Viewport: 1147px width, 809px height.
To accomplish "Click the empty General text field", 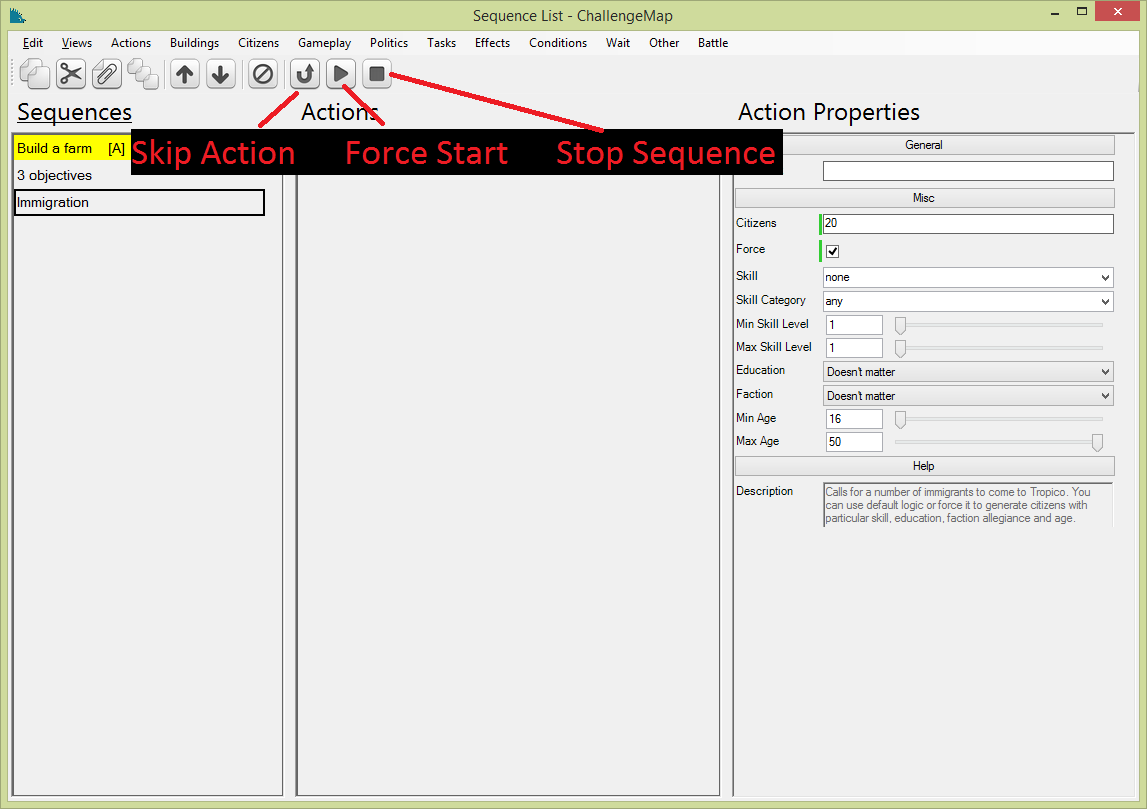I will pyautogui.click(x=968, y=171).
